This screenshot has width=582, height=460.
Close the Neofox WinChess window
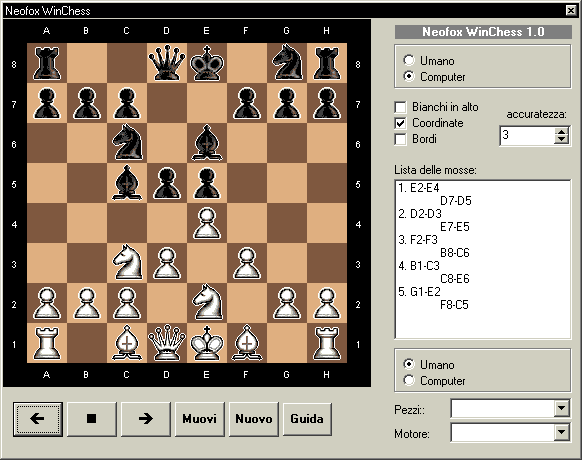(x=571, y=10)
